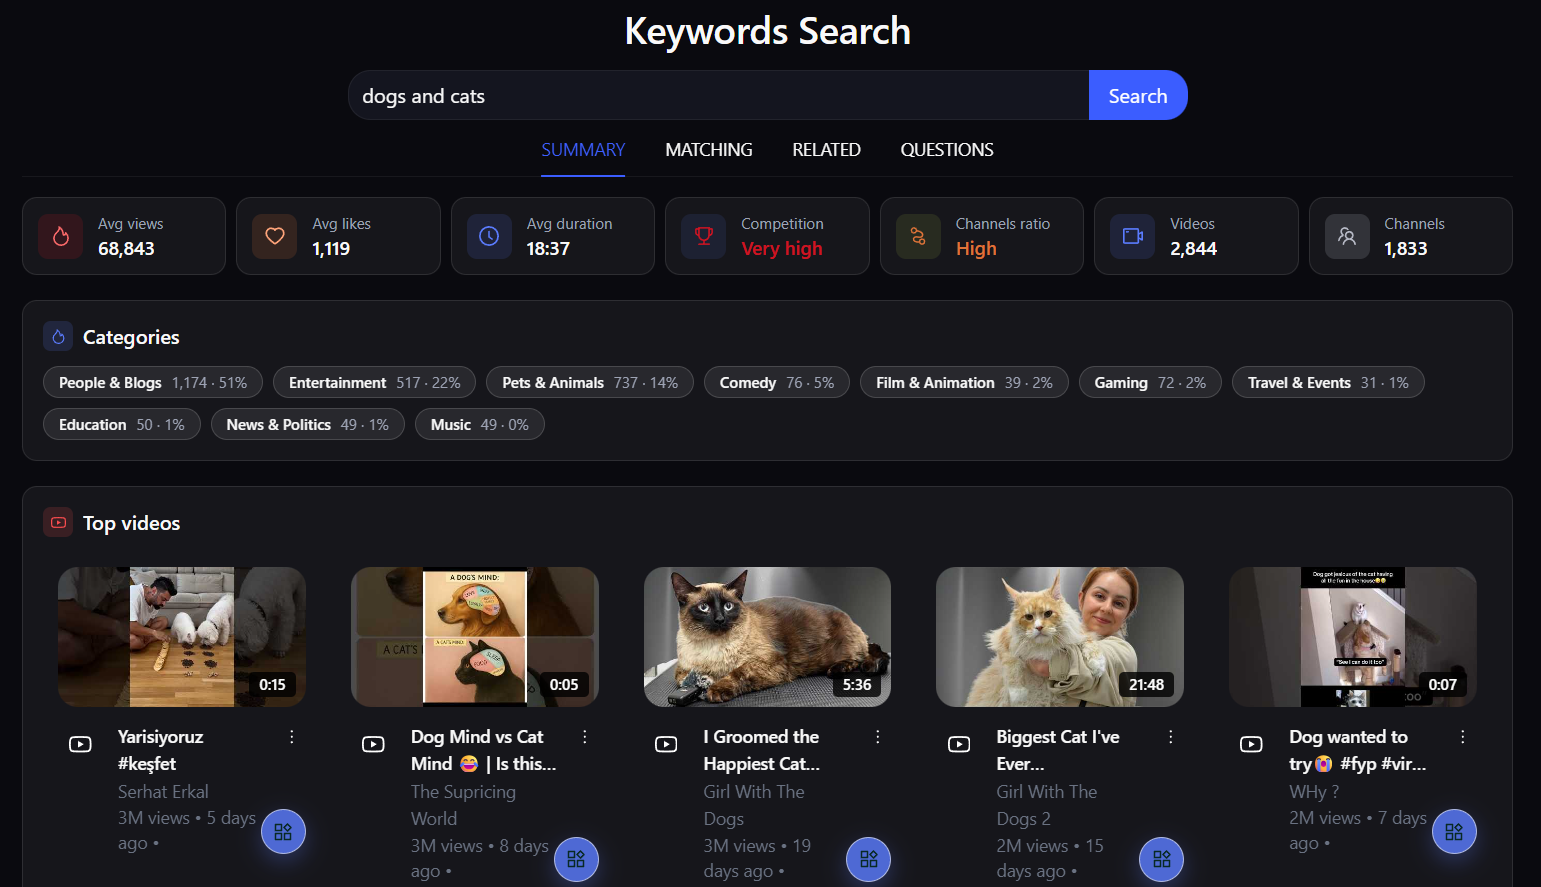Viewport: 1541px width, 887px height.
Task: Select the Gaming category chip
Action: (x=1150, y=383)
